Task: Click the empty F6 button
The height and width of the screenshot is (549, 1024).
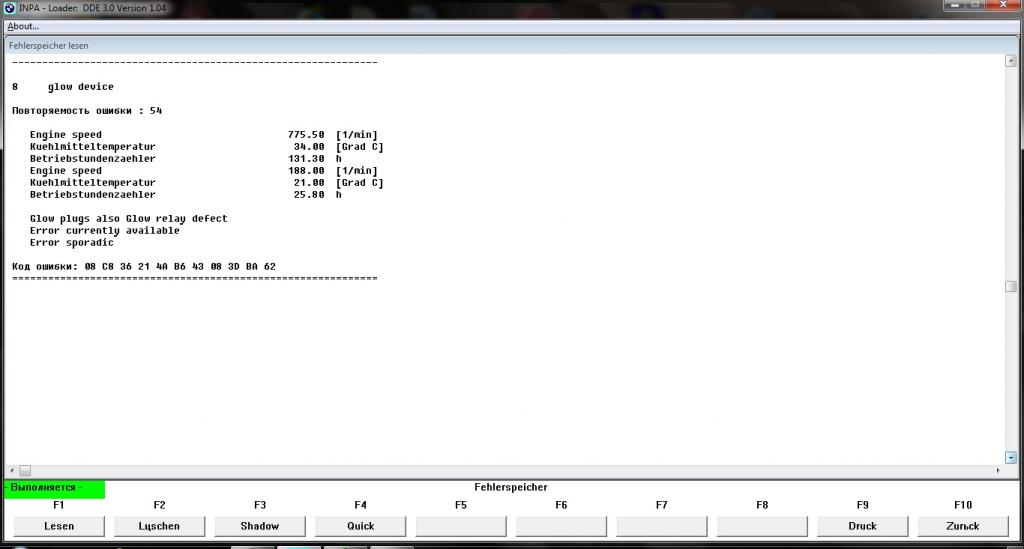Action: (x=562, y=526)
